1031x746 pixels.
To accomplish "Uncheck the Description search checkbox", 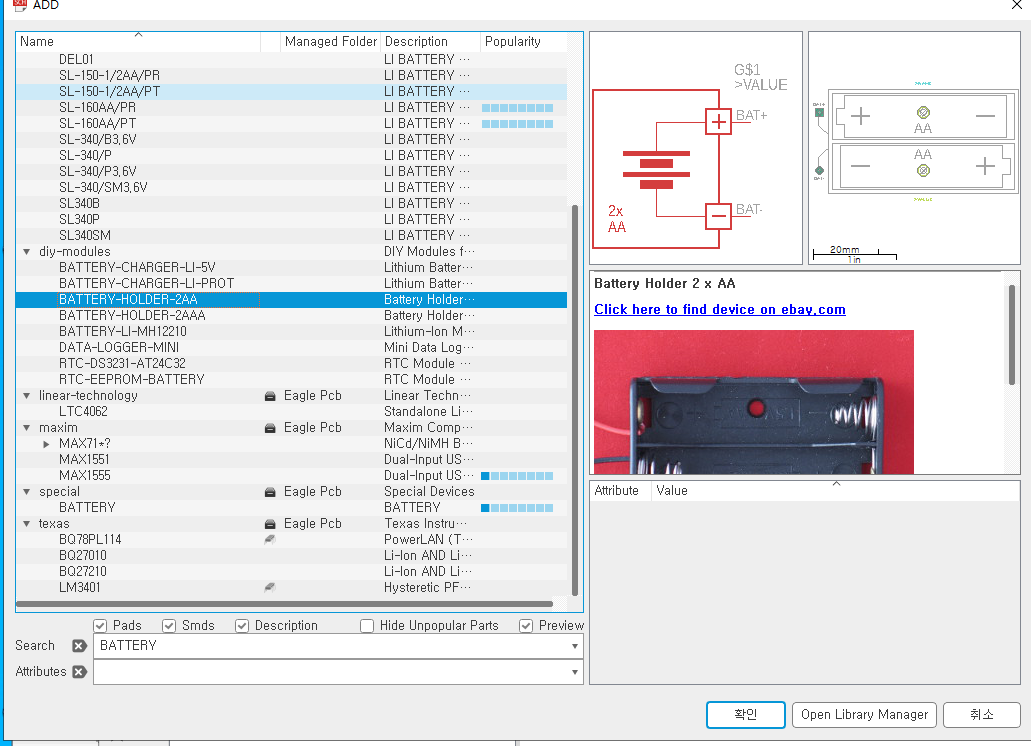I will [x=242, y=626].
